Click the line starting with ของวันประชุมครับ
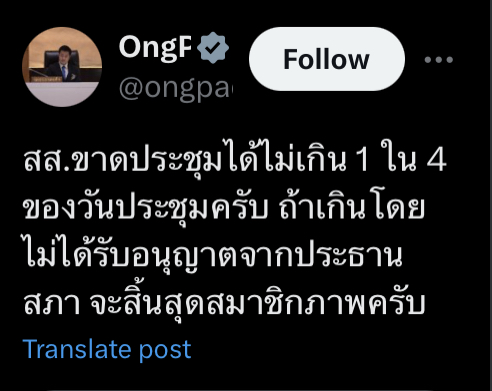 point(224,207)
